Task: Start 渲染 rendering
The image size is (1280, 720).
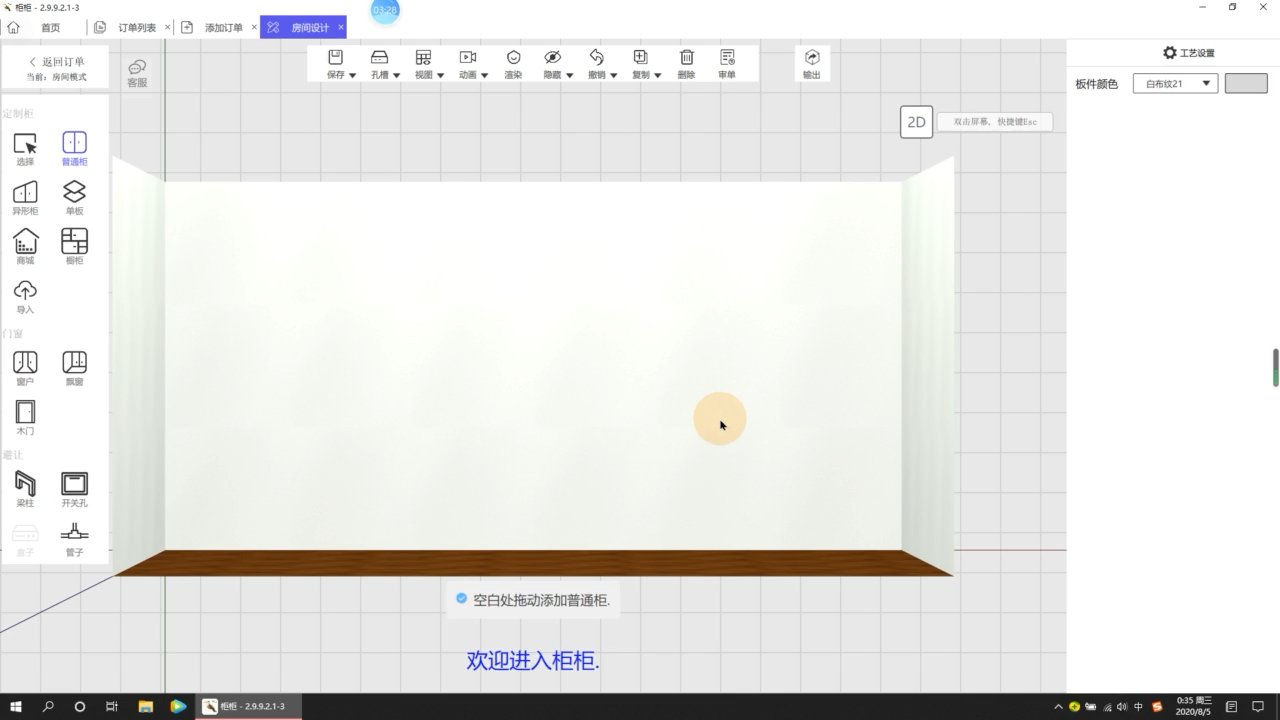Action: [x=513, y=64]
